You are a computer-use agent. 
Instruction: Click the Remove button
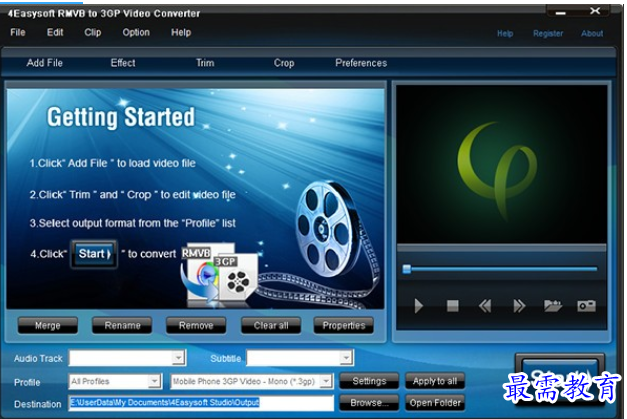[196, 325]
